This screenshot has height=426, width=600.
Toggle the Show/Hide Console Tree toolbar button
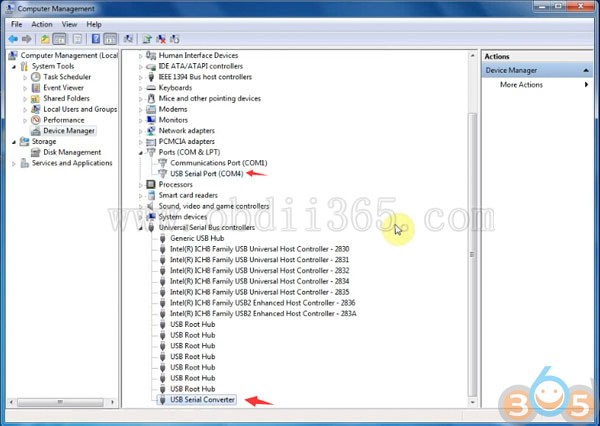click(x=59, y=39)
